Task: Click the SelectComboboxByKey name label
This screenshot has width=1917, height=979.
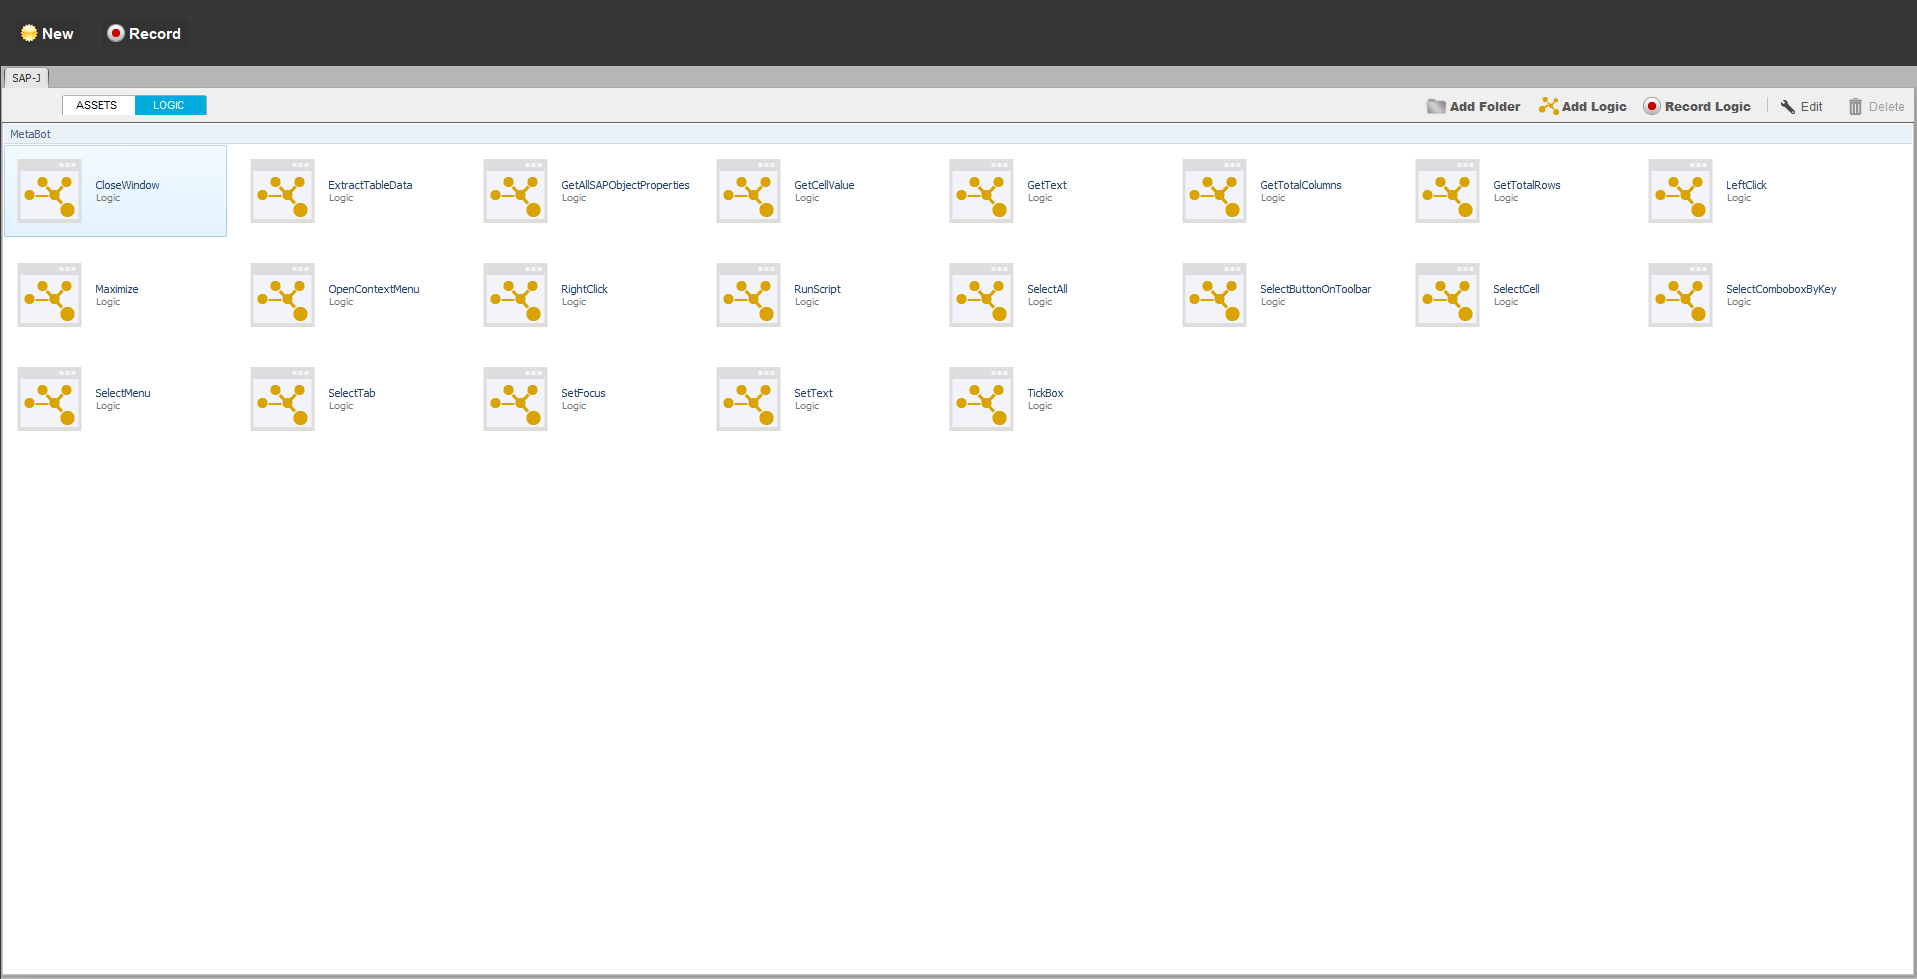Action: point(1781,289)
